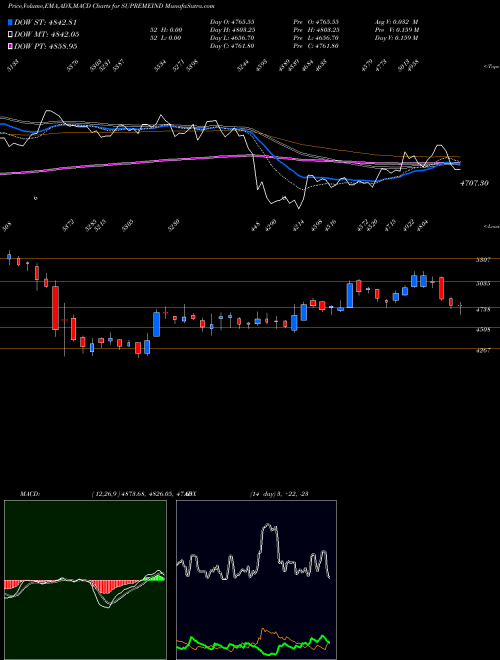Click the 4738 price level label

[482, 310]
